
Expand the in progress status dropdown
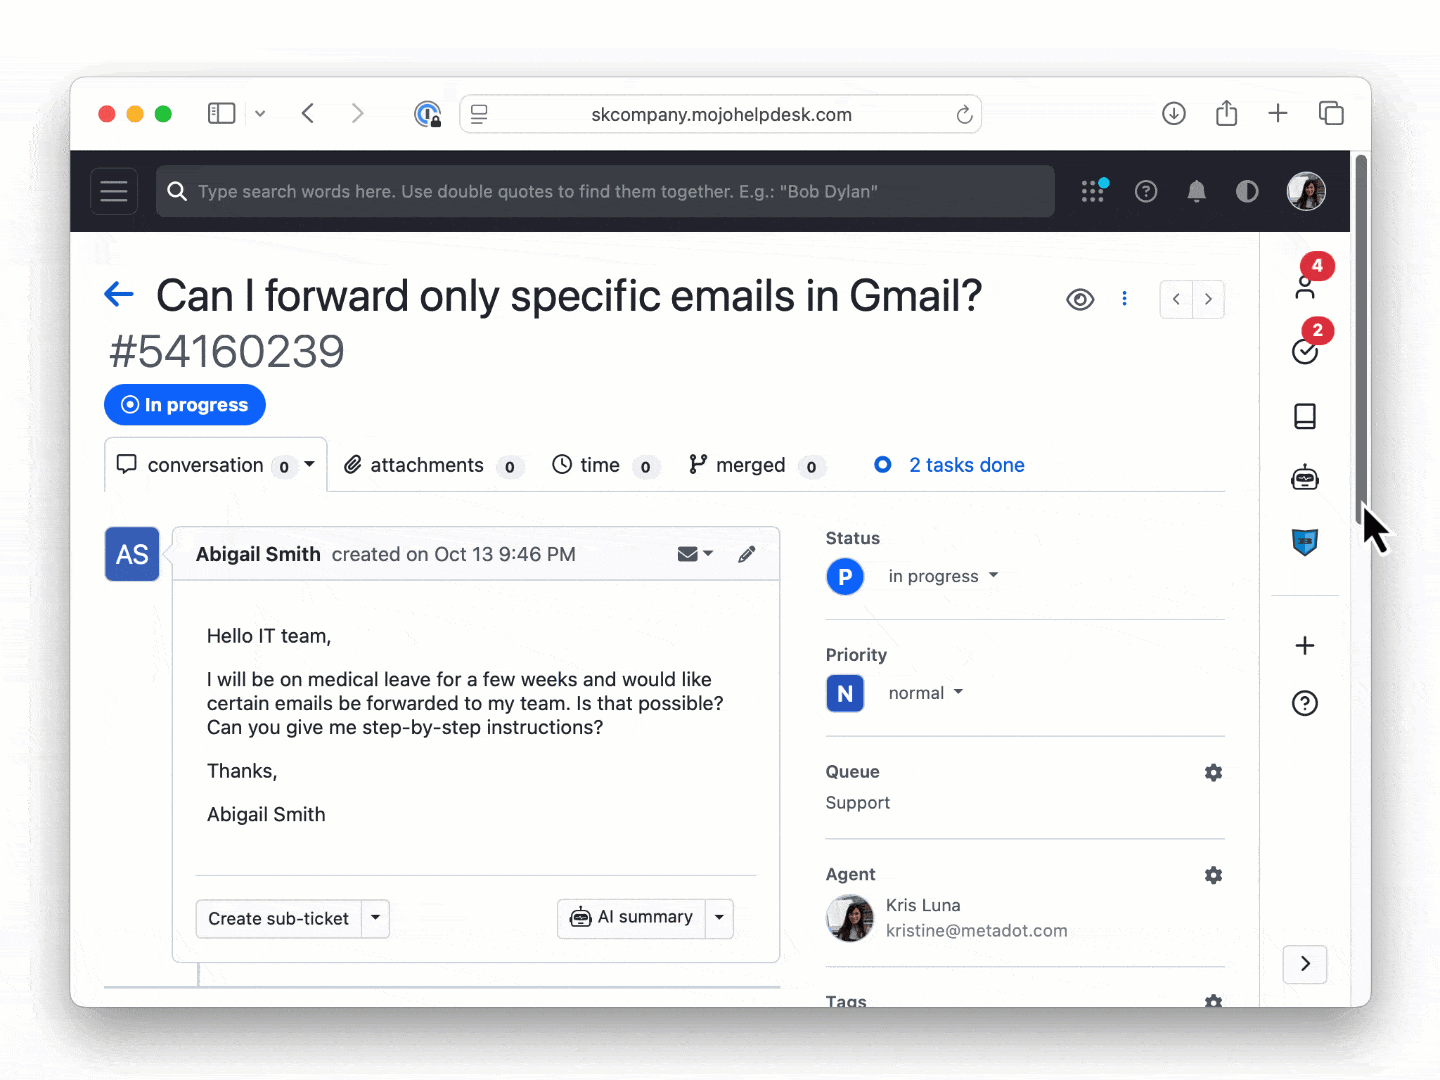[942, 576]
